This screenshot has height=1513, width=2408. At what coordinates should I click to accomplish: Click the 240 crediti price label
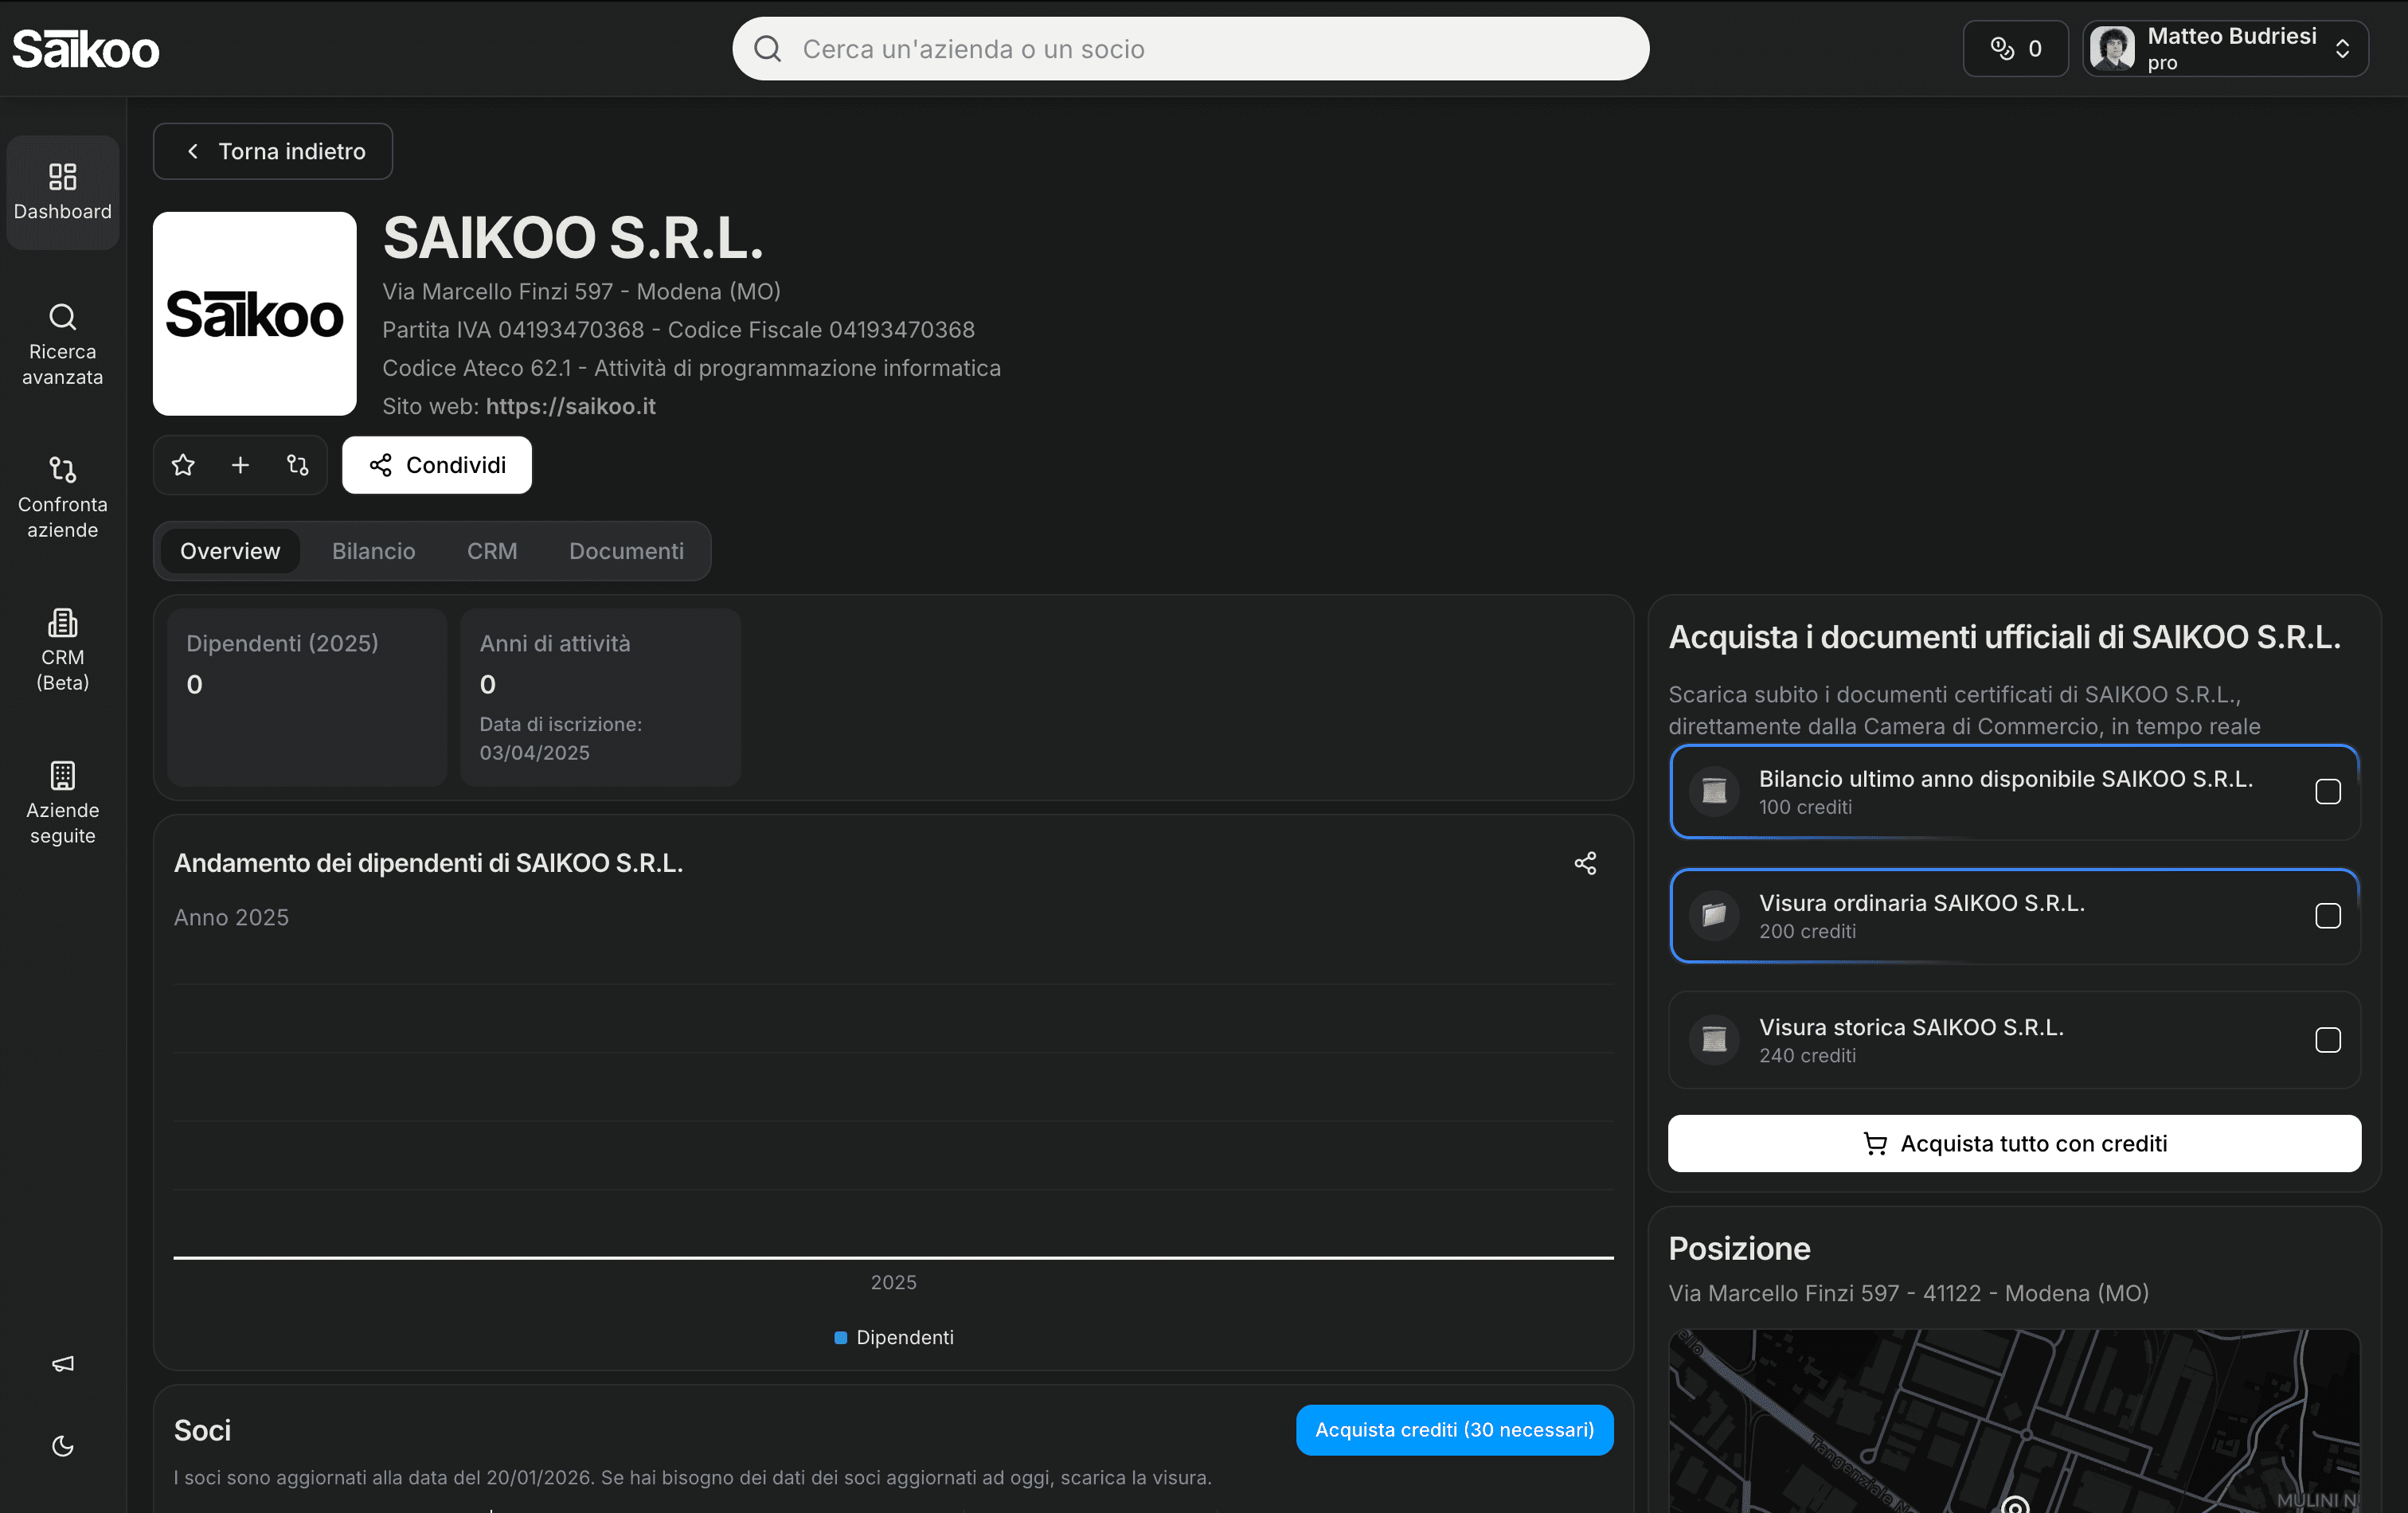[x=1808, y=1056]
